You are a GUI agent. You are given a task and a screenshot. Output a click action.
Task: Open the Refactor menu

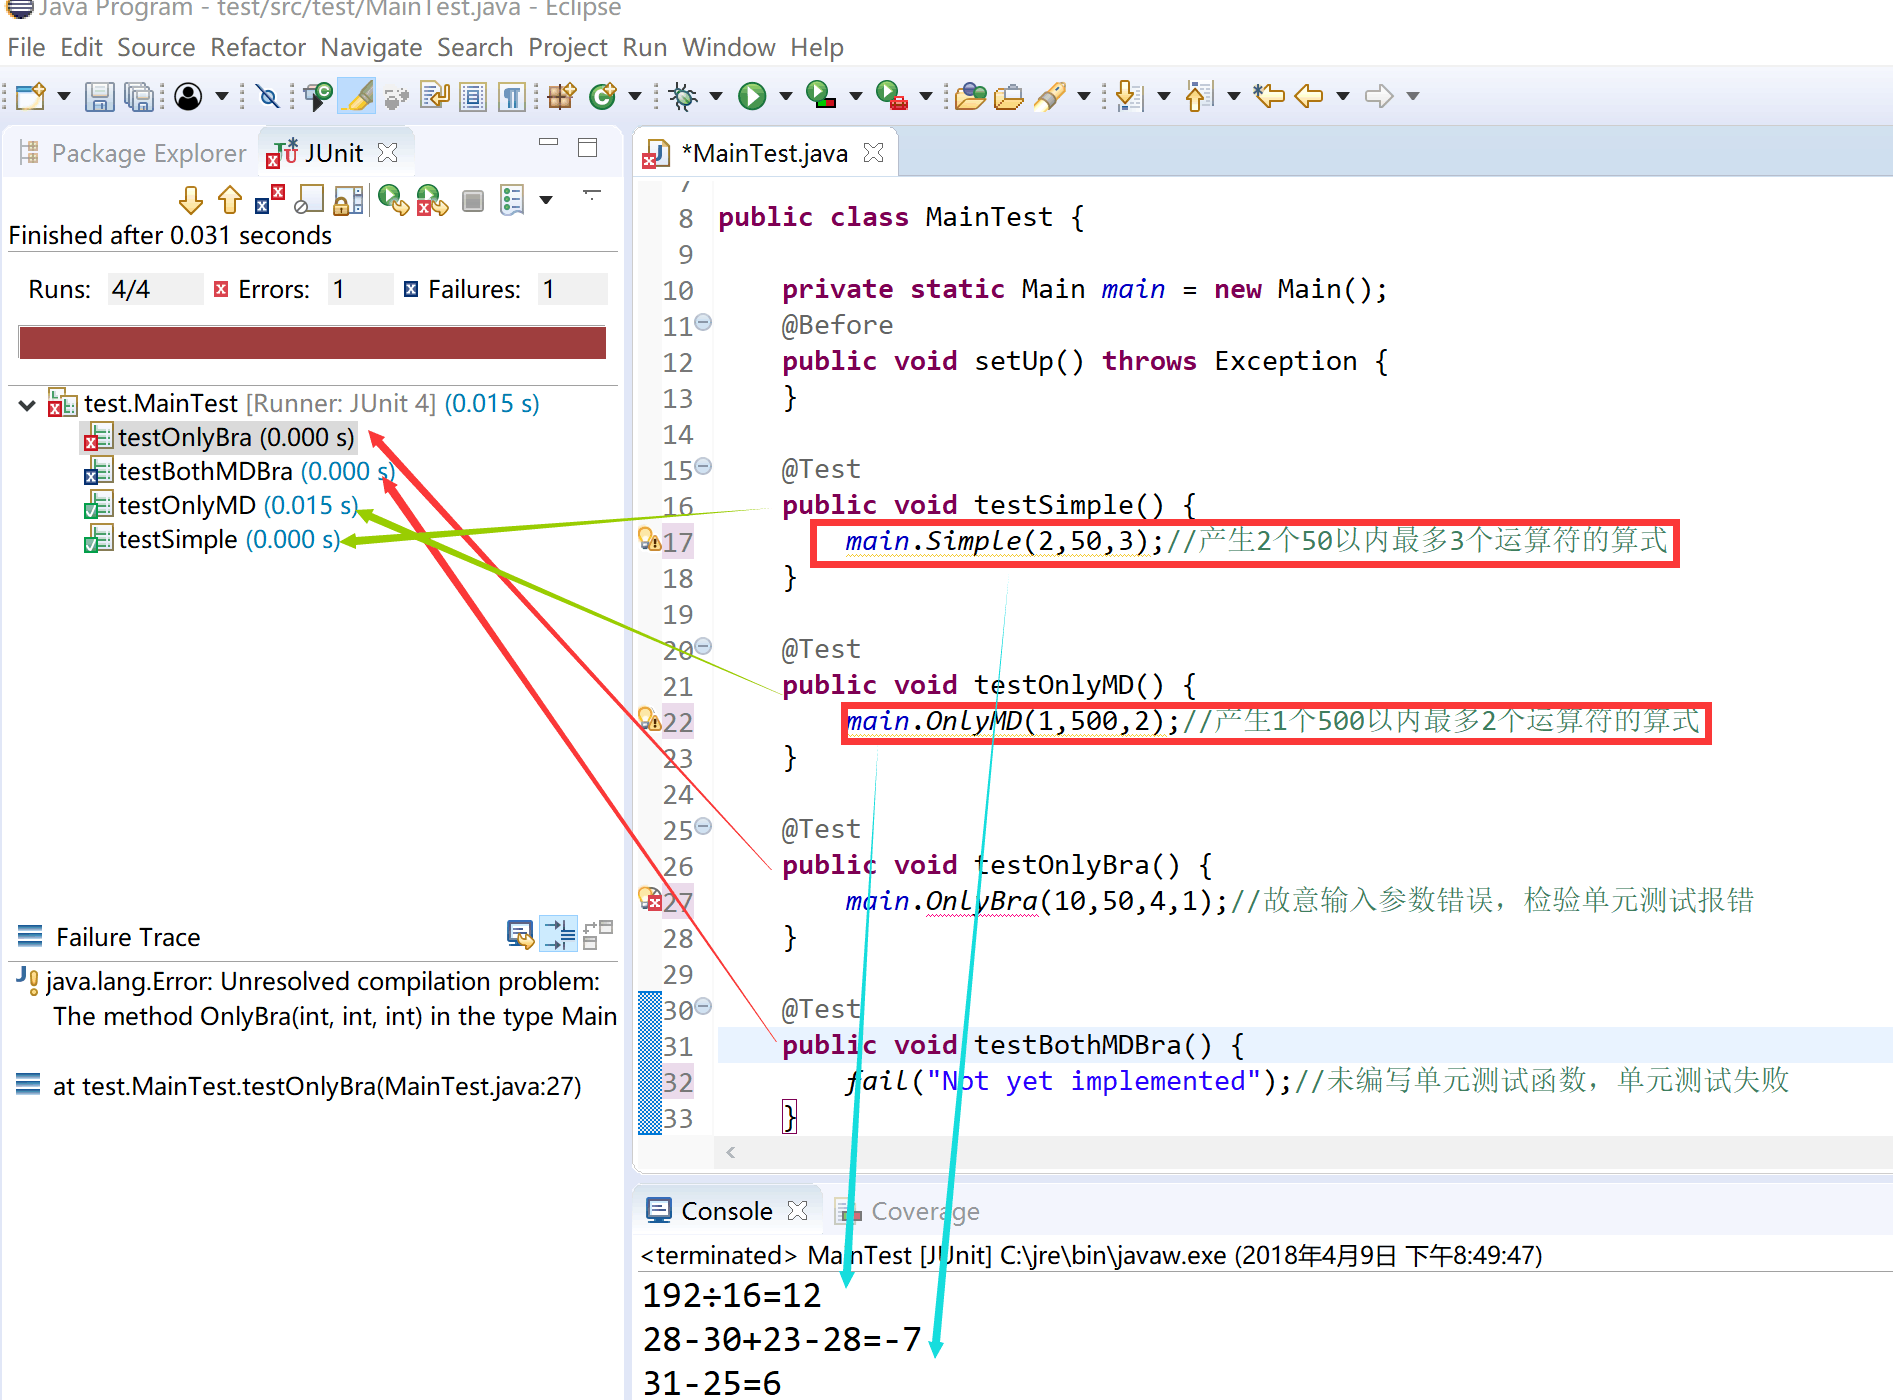(x=257, y=47)
